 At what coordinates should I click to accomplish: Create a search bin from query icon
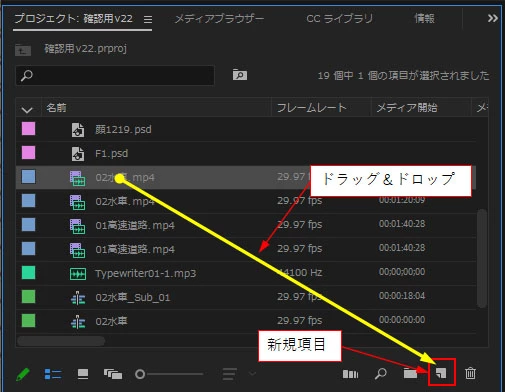point(240,75)
